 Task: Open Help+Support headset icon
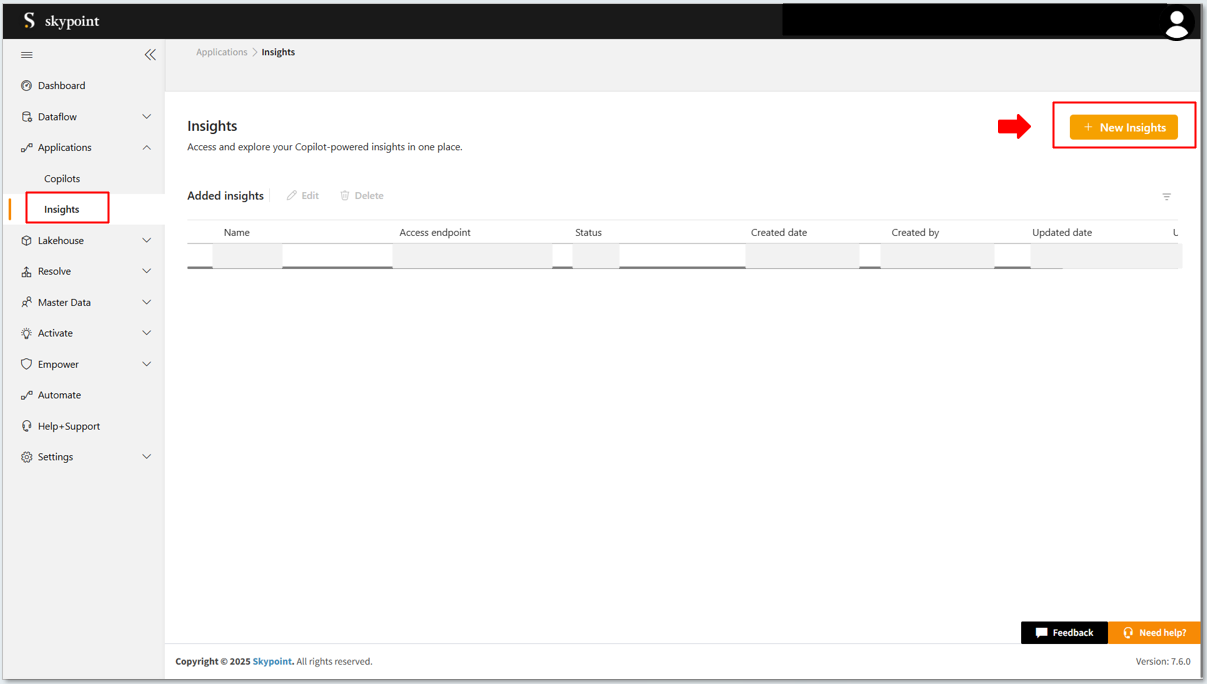click(x=27, y=426)
